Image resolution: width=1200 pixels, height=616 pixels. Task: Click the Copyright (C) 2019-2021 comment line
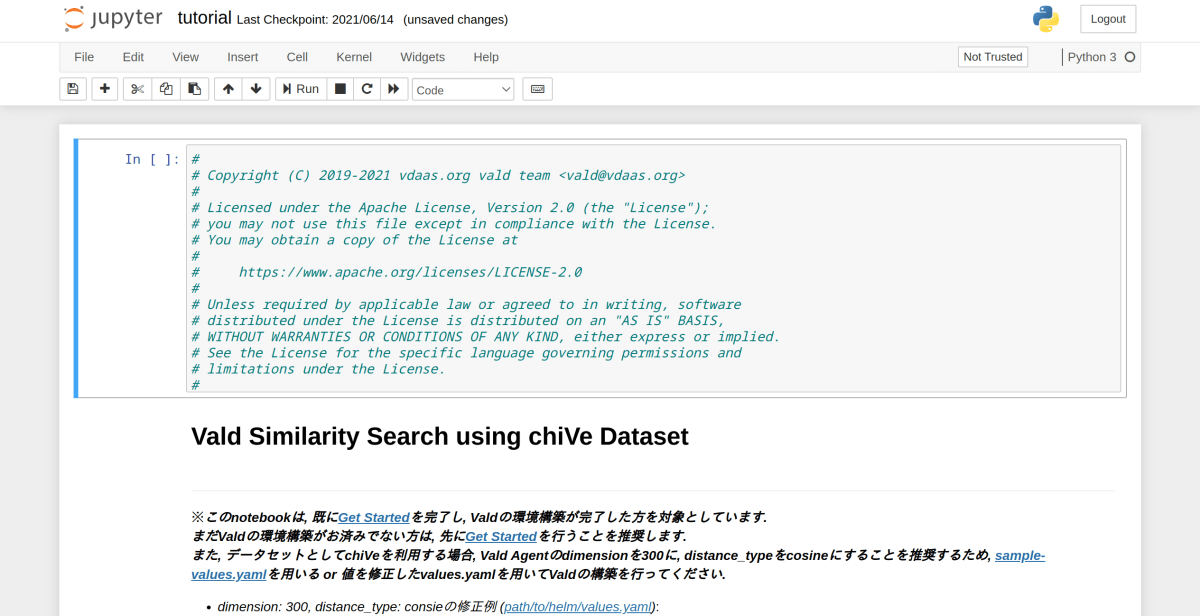(x=438, y=175)
